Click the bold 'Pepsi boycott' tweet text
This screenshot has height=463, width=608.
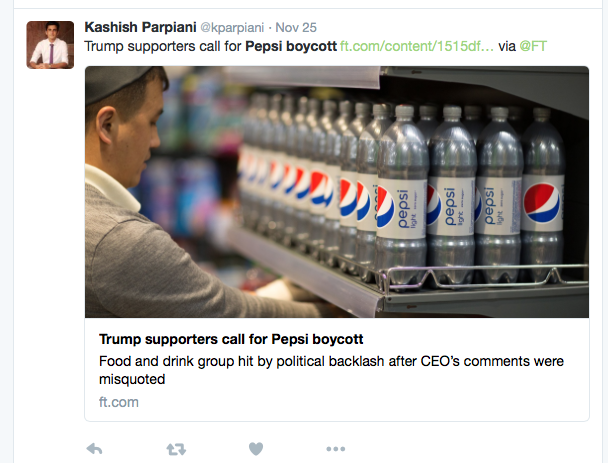tap(291, 46)
